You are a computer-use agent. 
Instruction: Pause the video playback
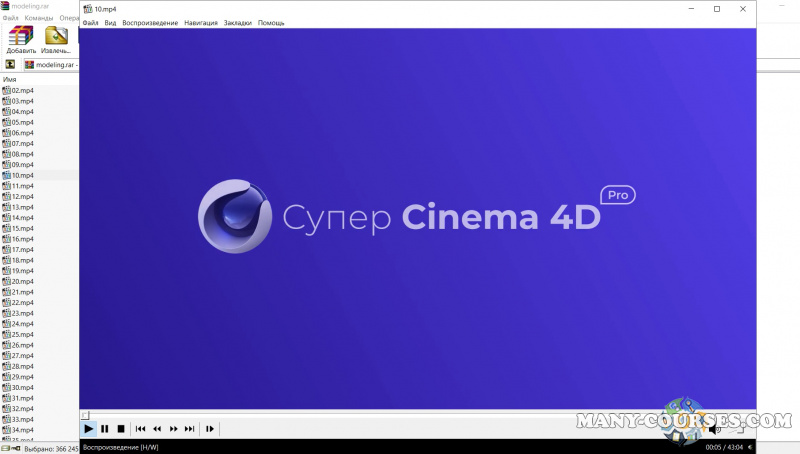104,428
